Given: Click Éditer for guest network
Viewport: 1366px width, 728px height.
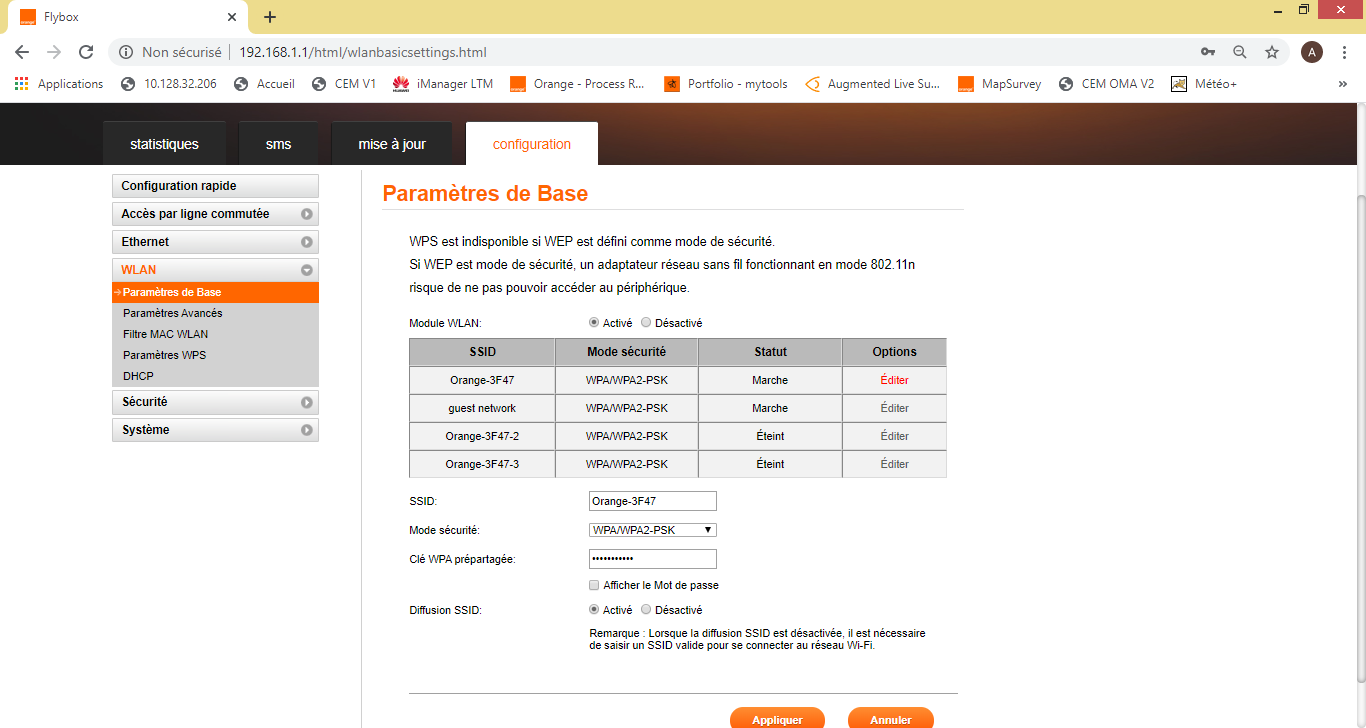Looking at the screenshot, I should (894, 408).
